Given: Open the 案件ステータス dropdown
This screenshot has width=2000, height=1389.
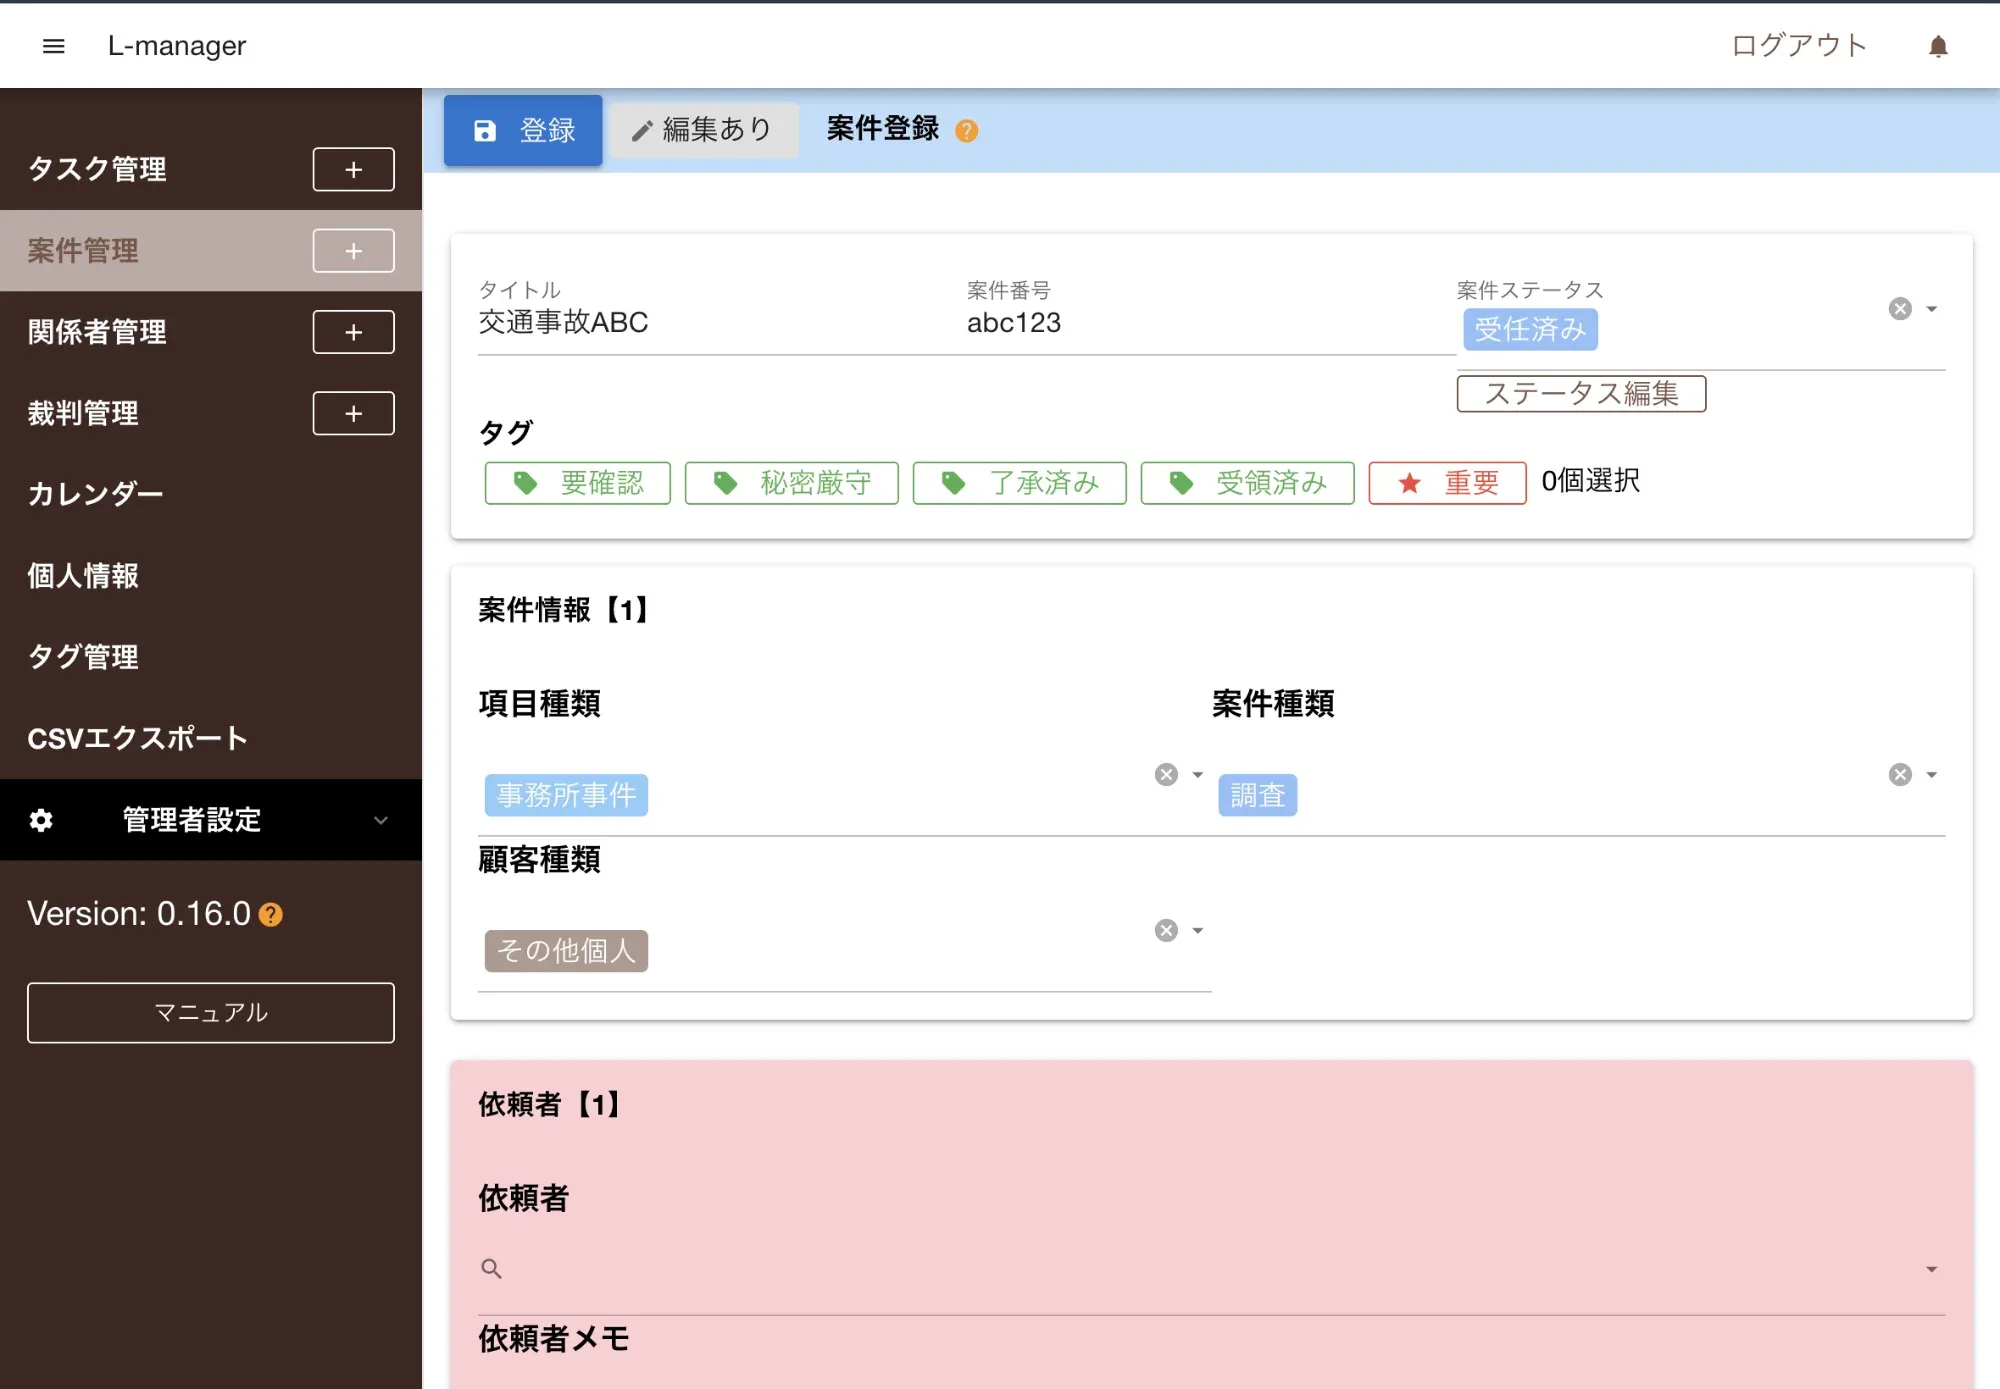Looking at the screenshot, I should (x=1930, y=308).
